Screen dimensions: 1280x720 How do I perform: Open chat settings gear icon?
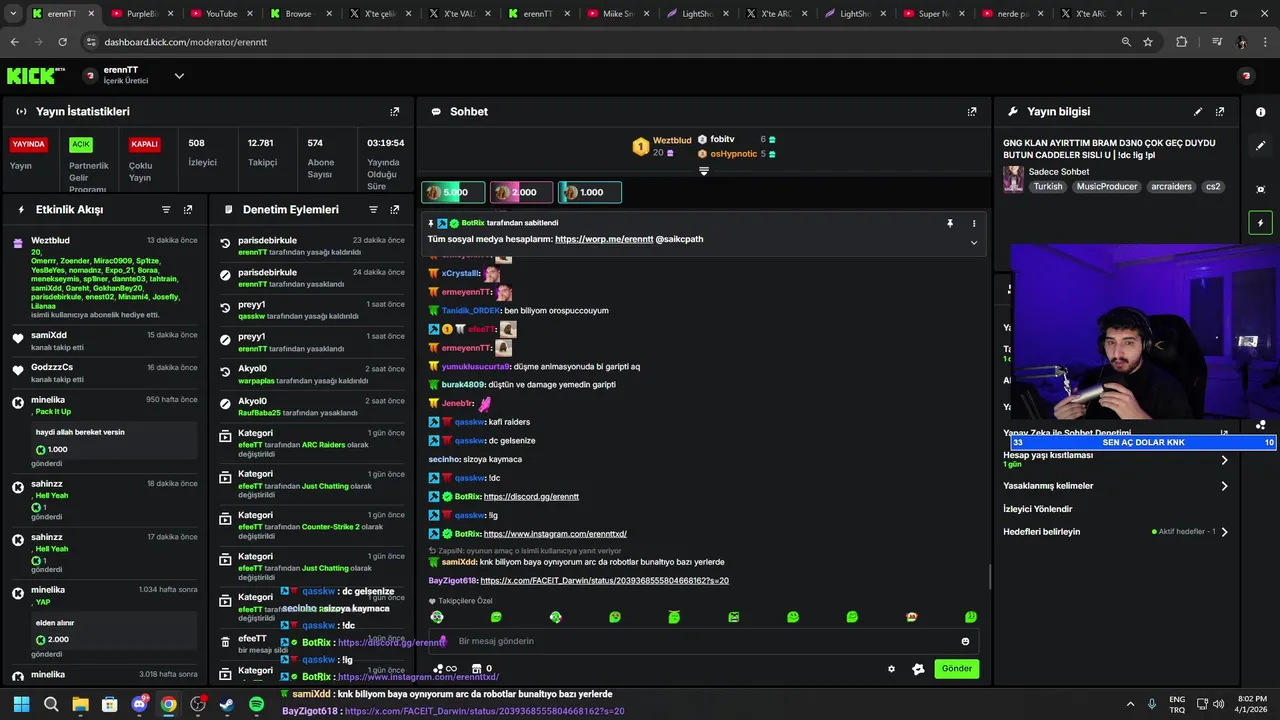point(891,669)
